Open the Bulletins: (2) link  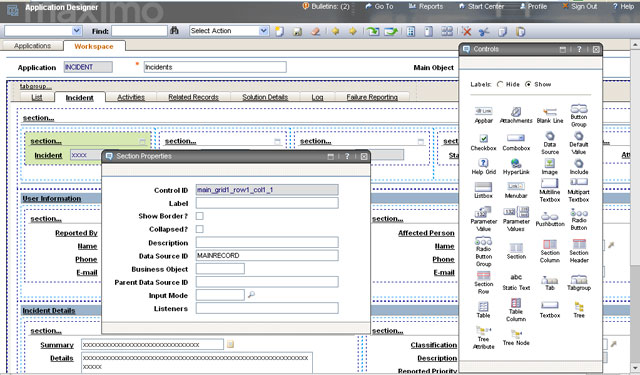point(326,7)
